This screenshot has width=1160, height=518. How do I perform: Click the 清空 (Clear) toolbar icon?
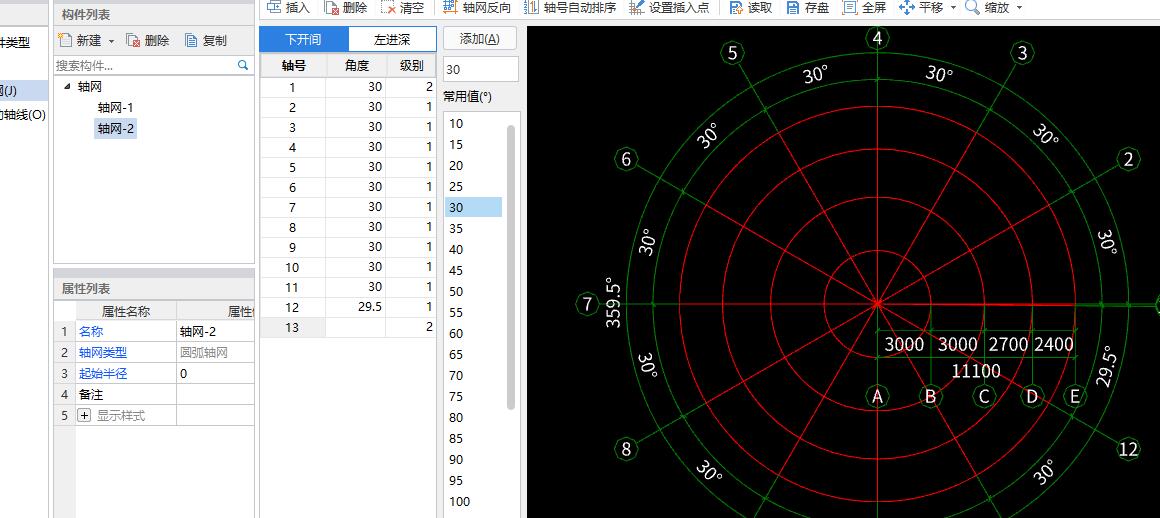388,7
